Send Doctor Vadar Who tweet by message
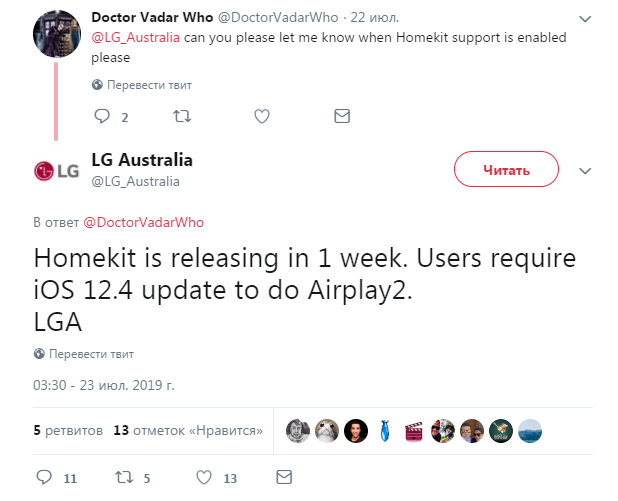Viewport: 618px width, 501px height. point(342,117)
